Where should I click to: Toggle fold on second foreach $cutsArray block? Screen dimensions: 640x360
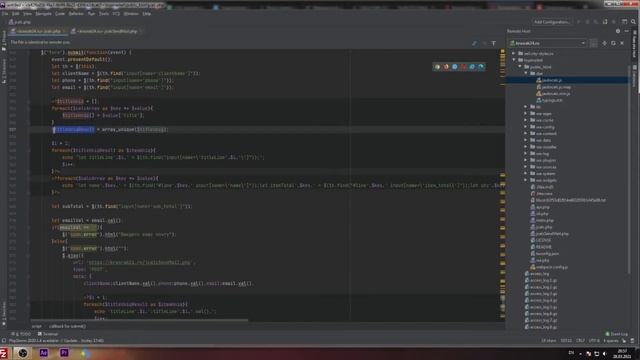click(x=29, y=178)
